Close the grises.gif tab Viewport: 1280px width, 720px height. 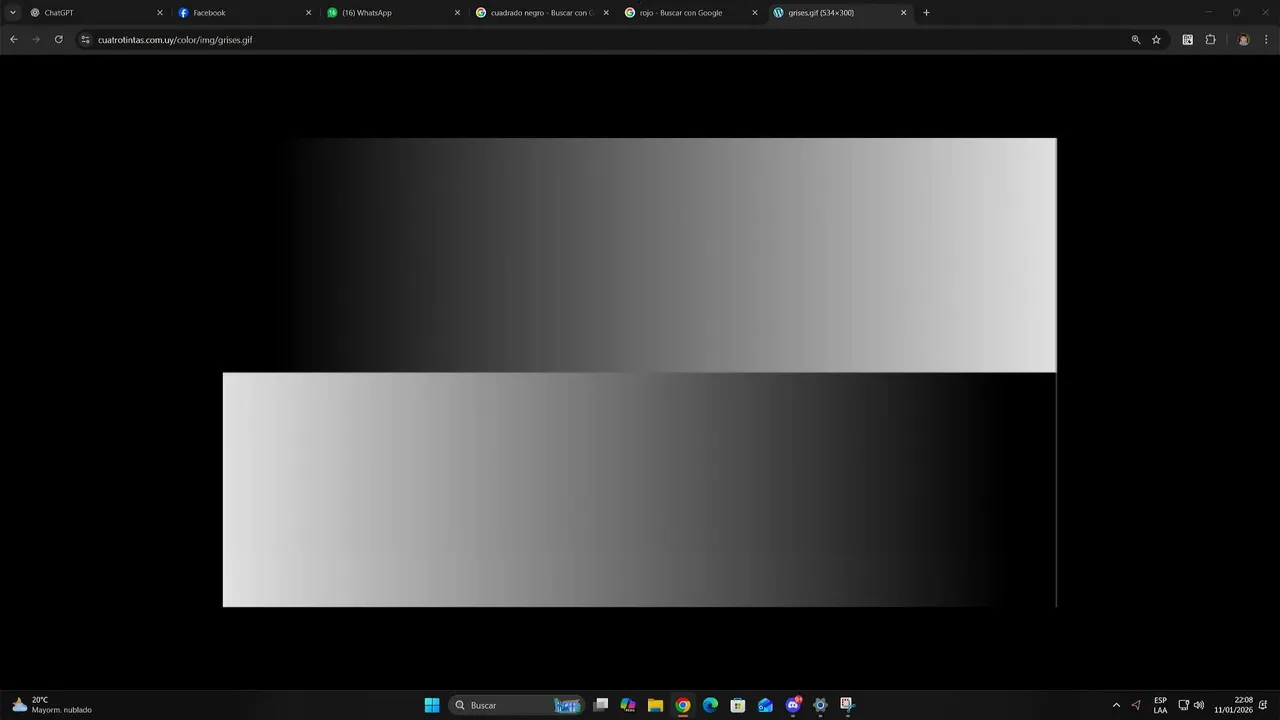coord(904,13)
